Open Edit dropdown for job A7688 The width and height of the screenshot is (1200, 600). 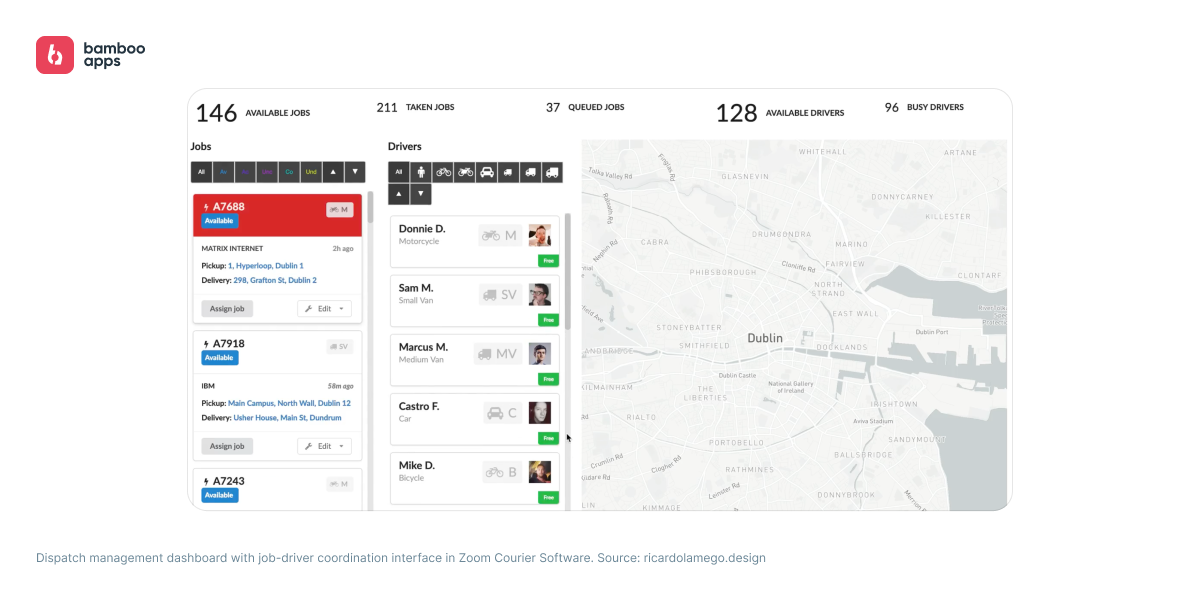324,309
